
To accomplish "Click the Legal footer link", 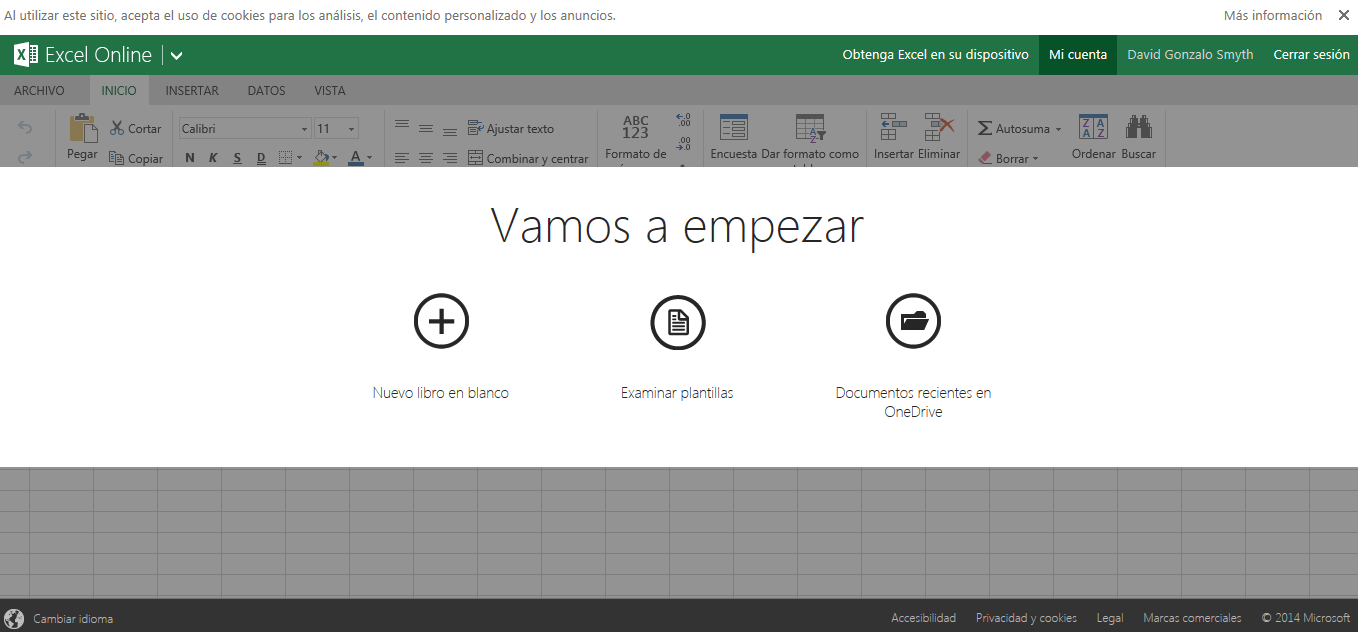I will [1110, 618].
